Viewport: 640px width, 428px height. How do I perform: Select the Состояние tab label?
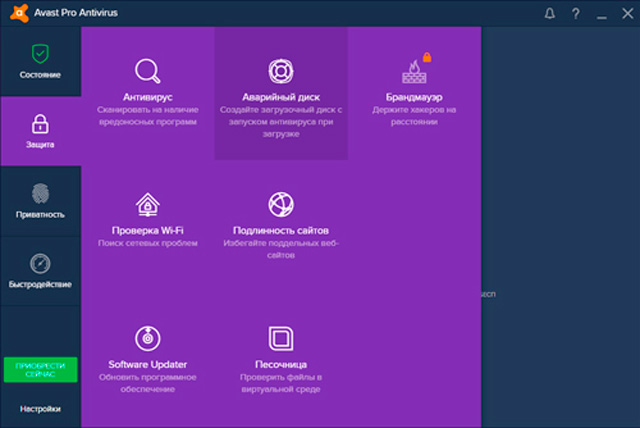pos(40,75)
